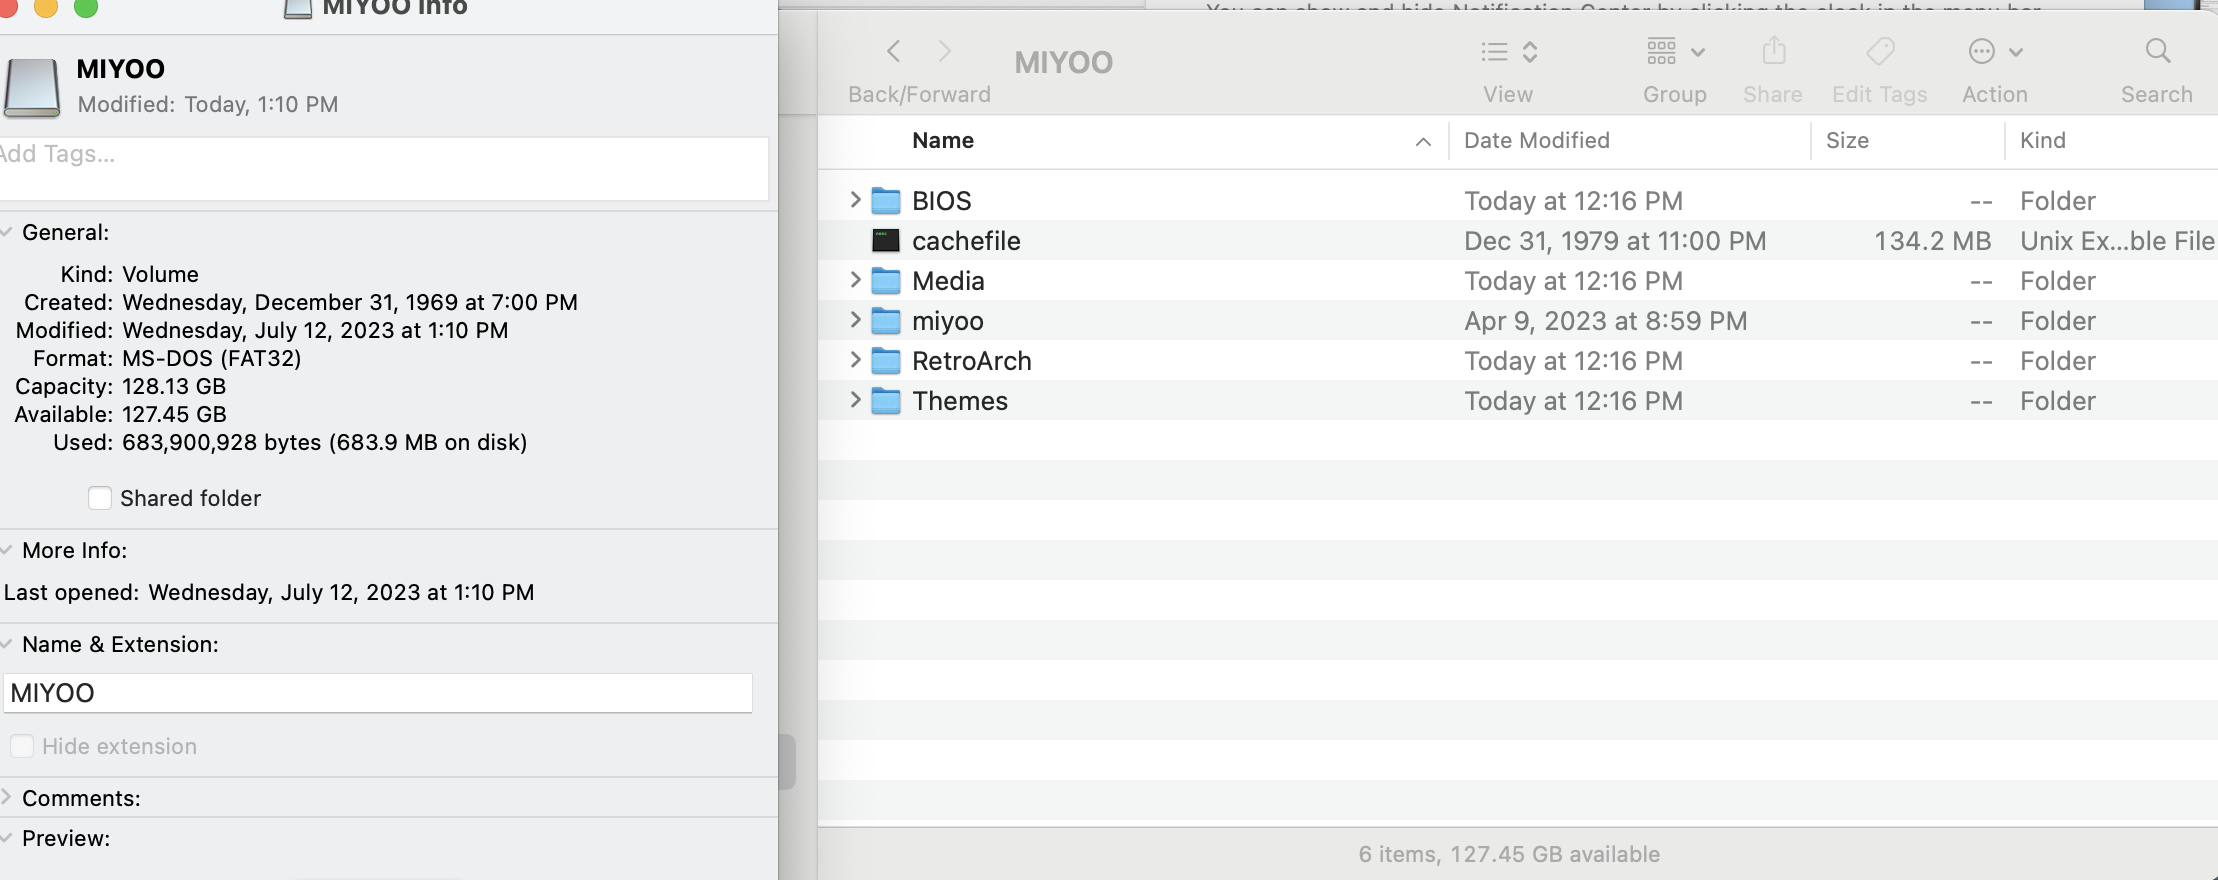Click the Back arrow in Finder toolbar
Screen dimensions: 2218x880
point(894,51)
